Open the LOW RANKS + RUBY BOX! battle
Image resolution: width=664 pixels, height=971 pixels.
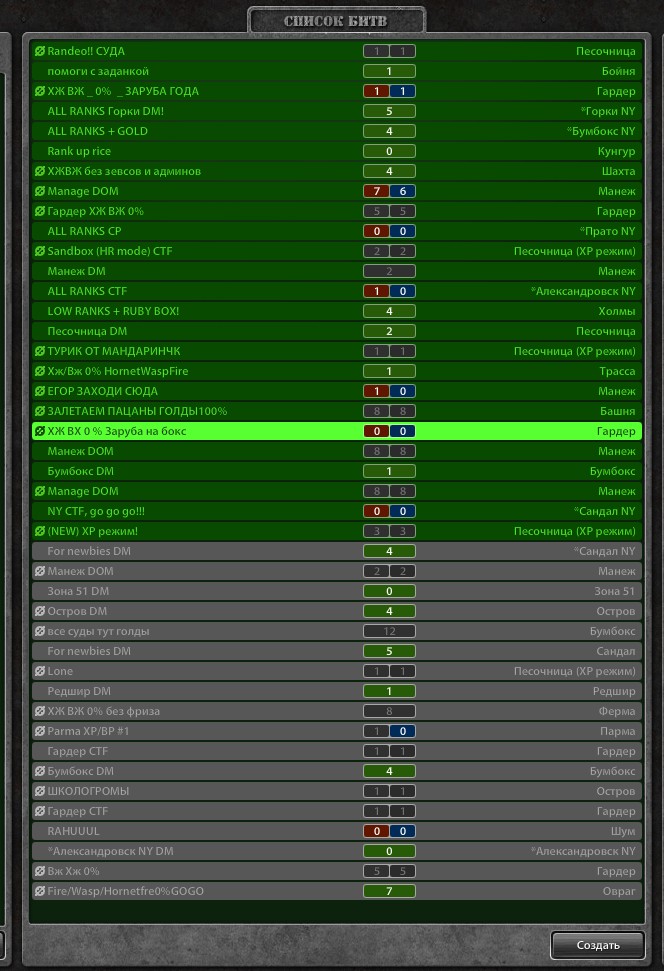pyautogui.click(x=113, y=311)
